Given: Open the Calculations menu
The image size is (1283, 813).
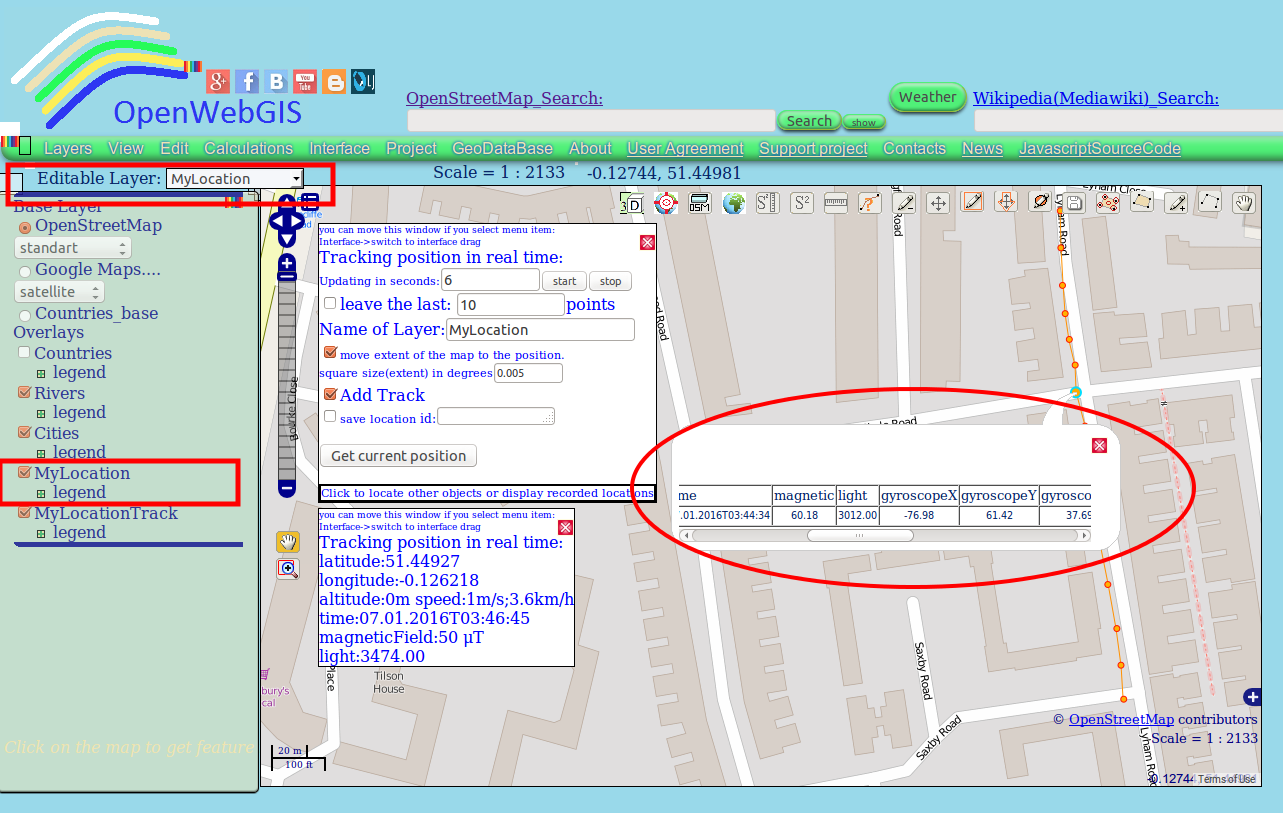Looking at the screenshot, I should [248, 148].
